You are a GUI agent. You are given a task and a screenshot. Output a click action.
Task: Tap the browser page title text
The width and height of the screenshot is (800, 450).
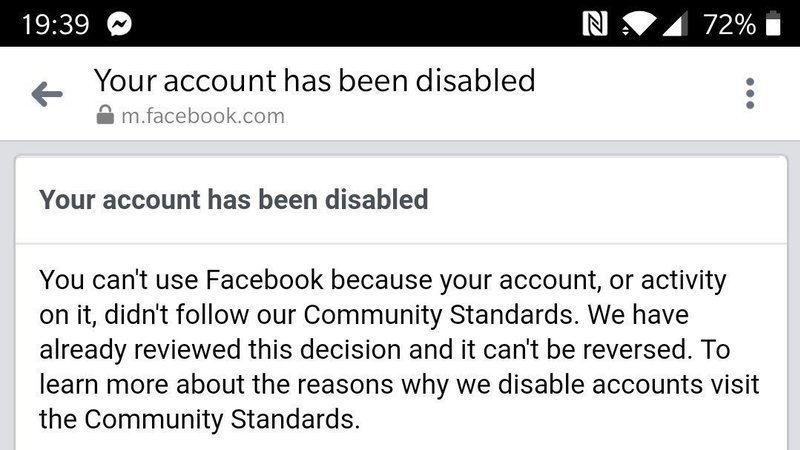(314, 81)
